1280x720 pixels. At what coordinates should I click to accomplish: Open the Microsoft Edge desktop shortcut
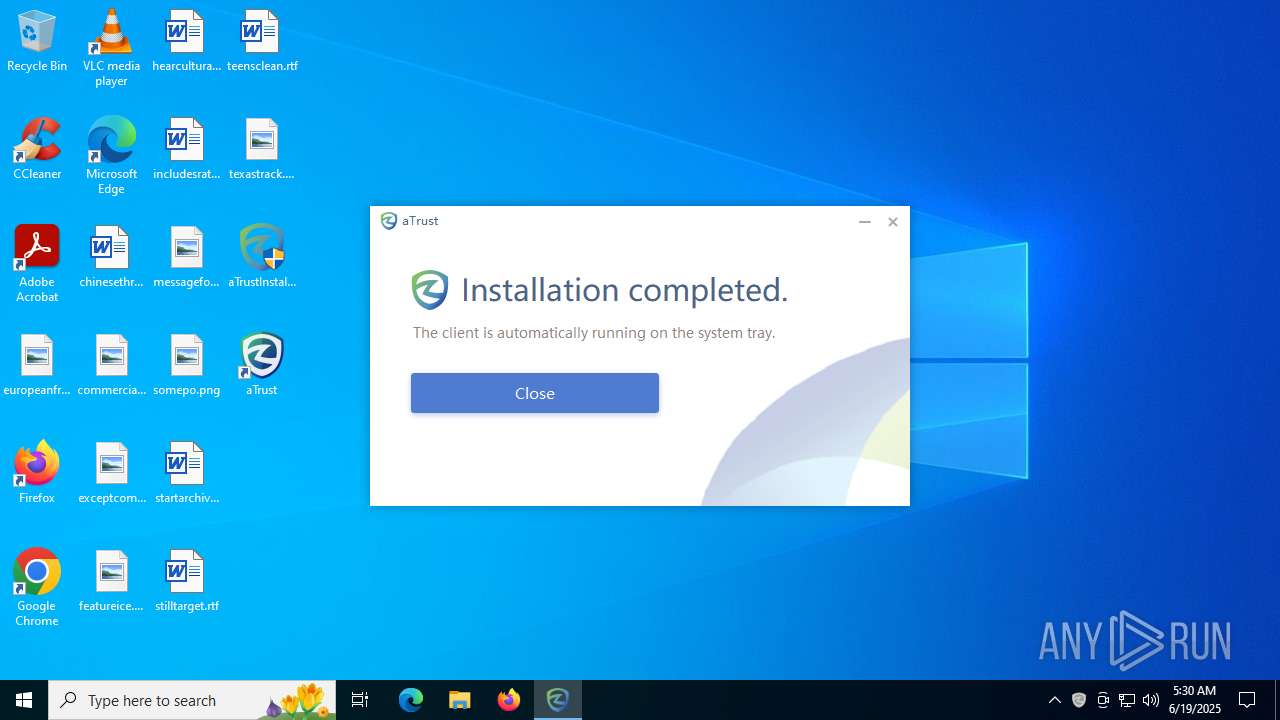coord(111,156)
